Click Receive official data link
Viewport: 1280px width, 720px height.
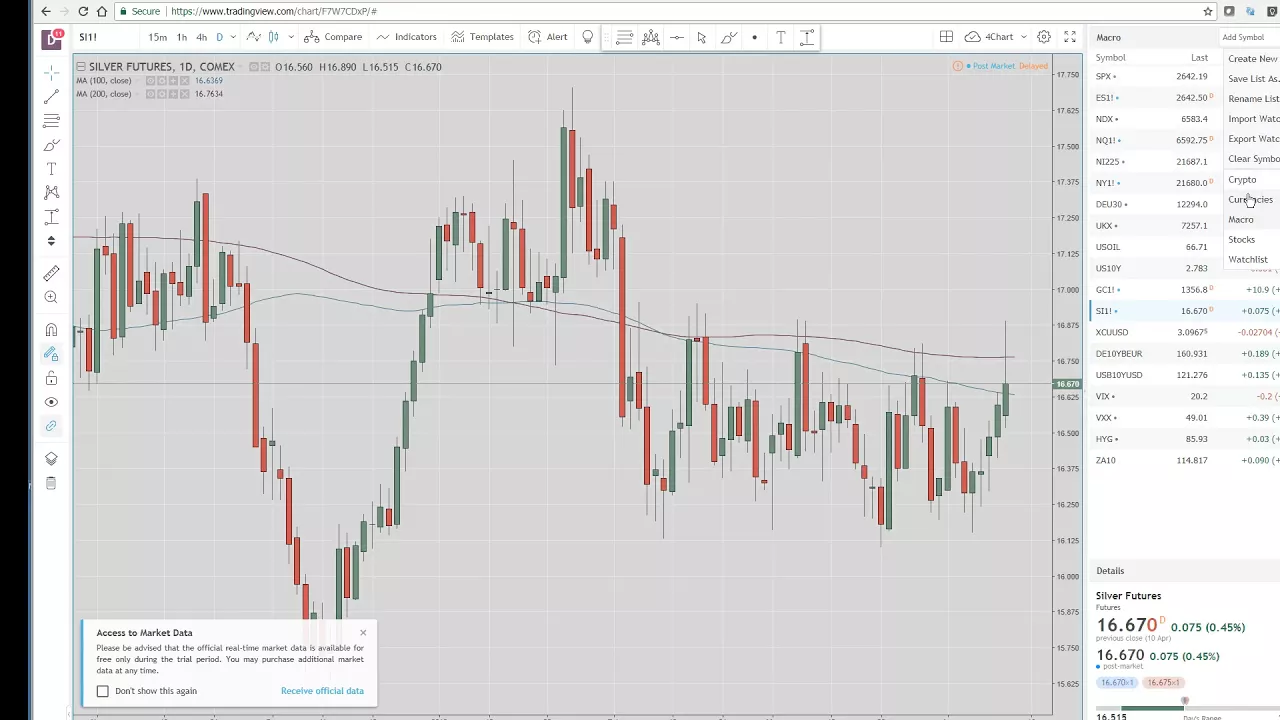tap(322, 691)
